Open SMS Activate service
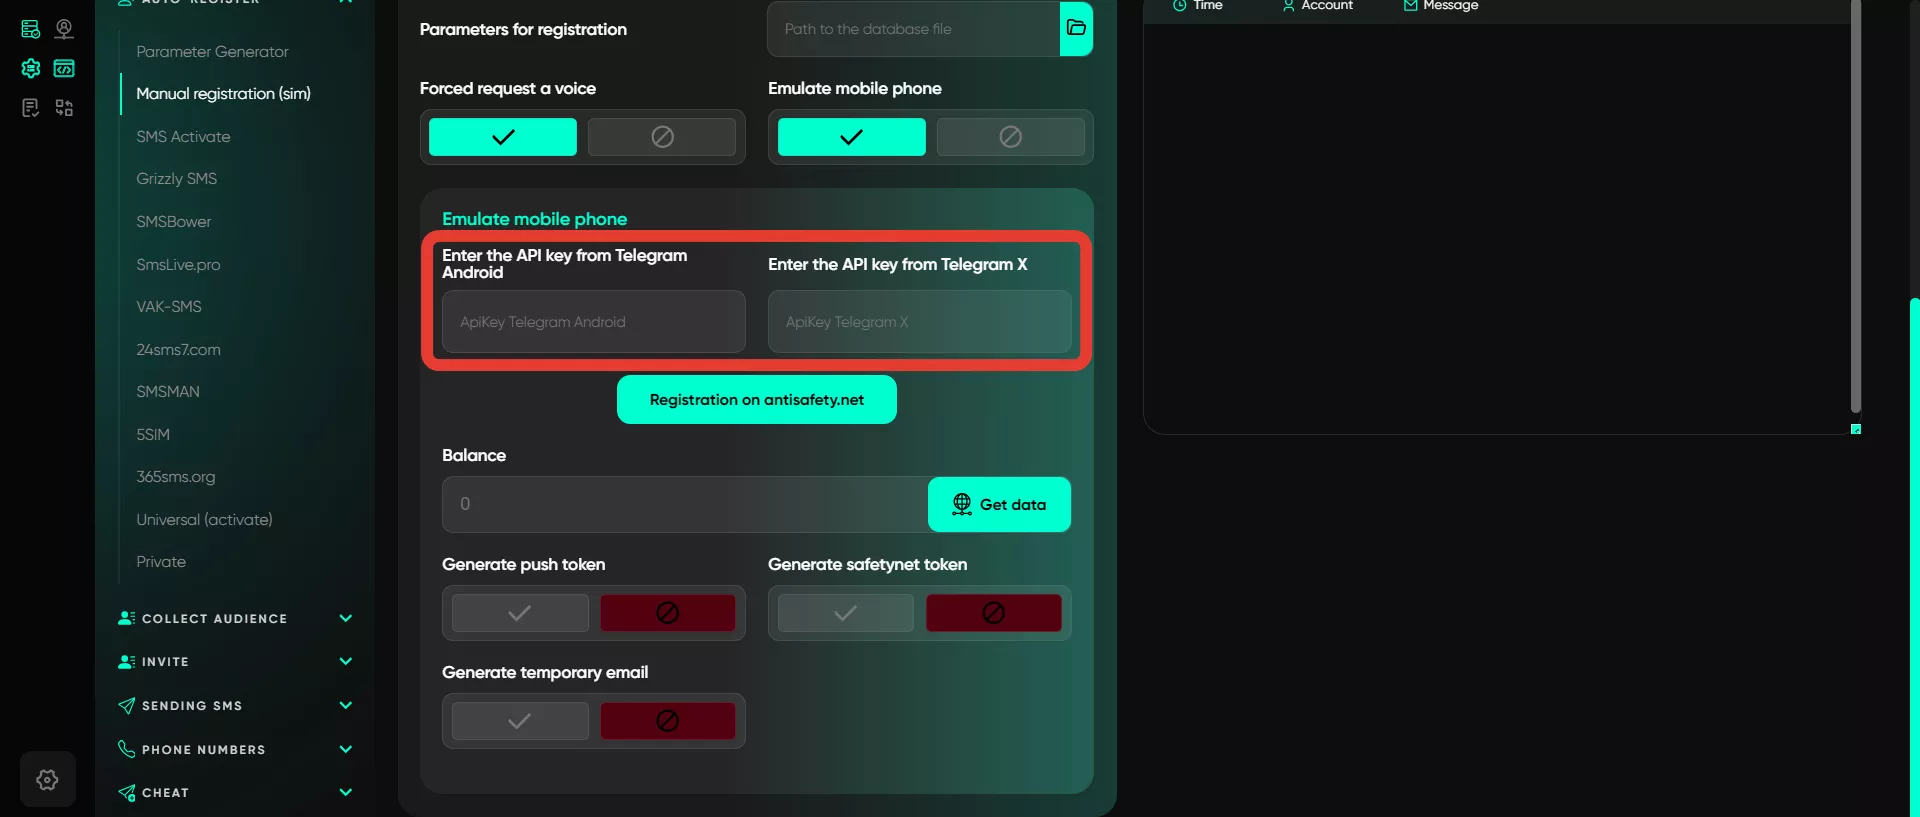This screenshot has height=817, width=1920. (x=183, y=136)
